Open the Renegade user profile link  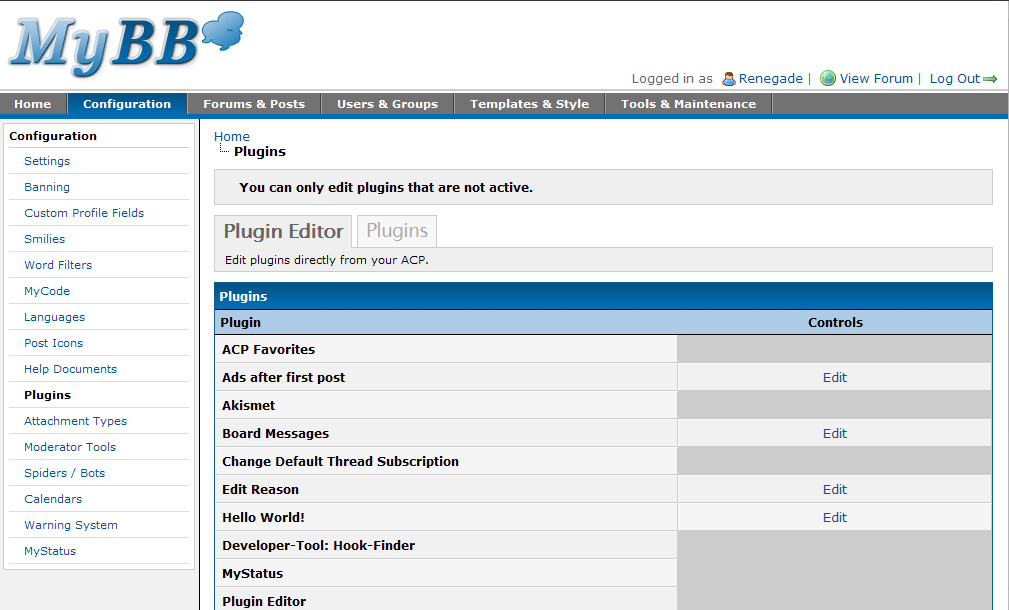(770, 79)
